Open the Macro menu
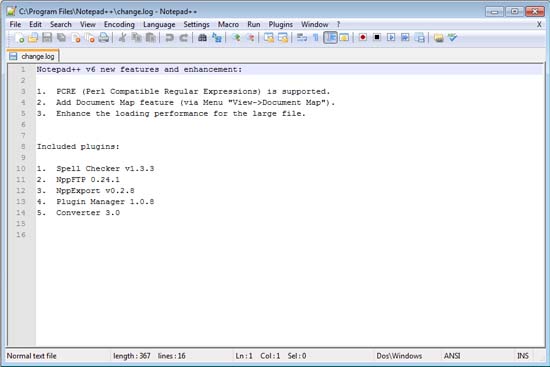Image resolution: width=550 pixels, height=367 pixels. pyautogui.click(x=228, y=25)
